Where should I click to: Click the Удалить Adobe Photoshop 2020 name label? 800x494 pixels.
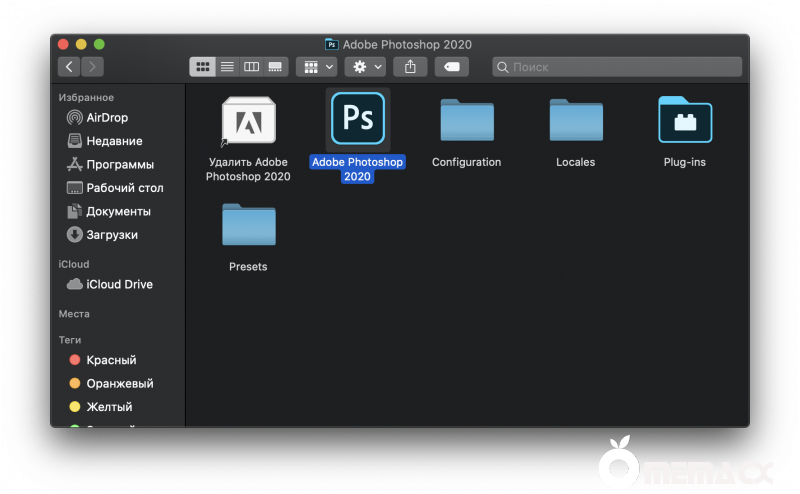[x=248, y=169]
